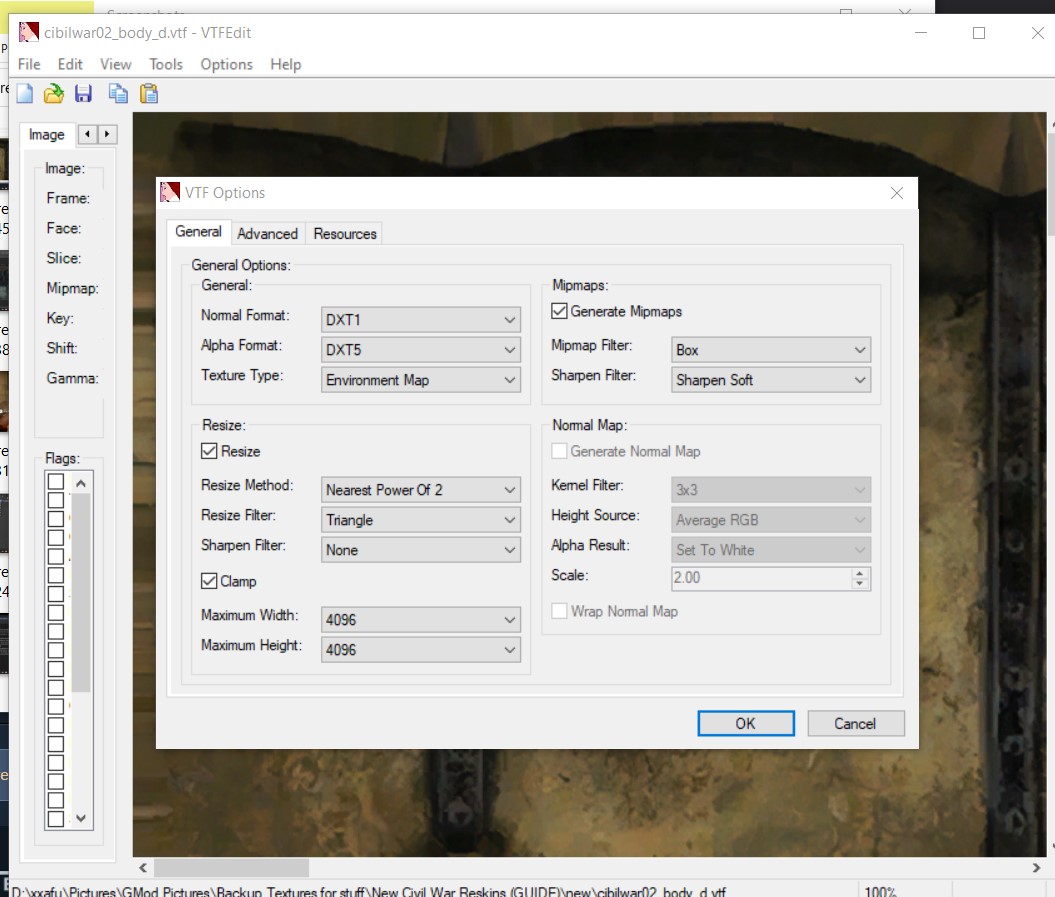Open the Resize Filter Triangle dropdown
The width and height of the screenshot is (1055, 897).
421,520
